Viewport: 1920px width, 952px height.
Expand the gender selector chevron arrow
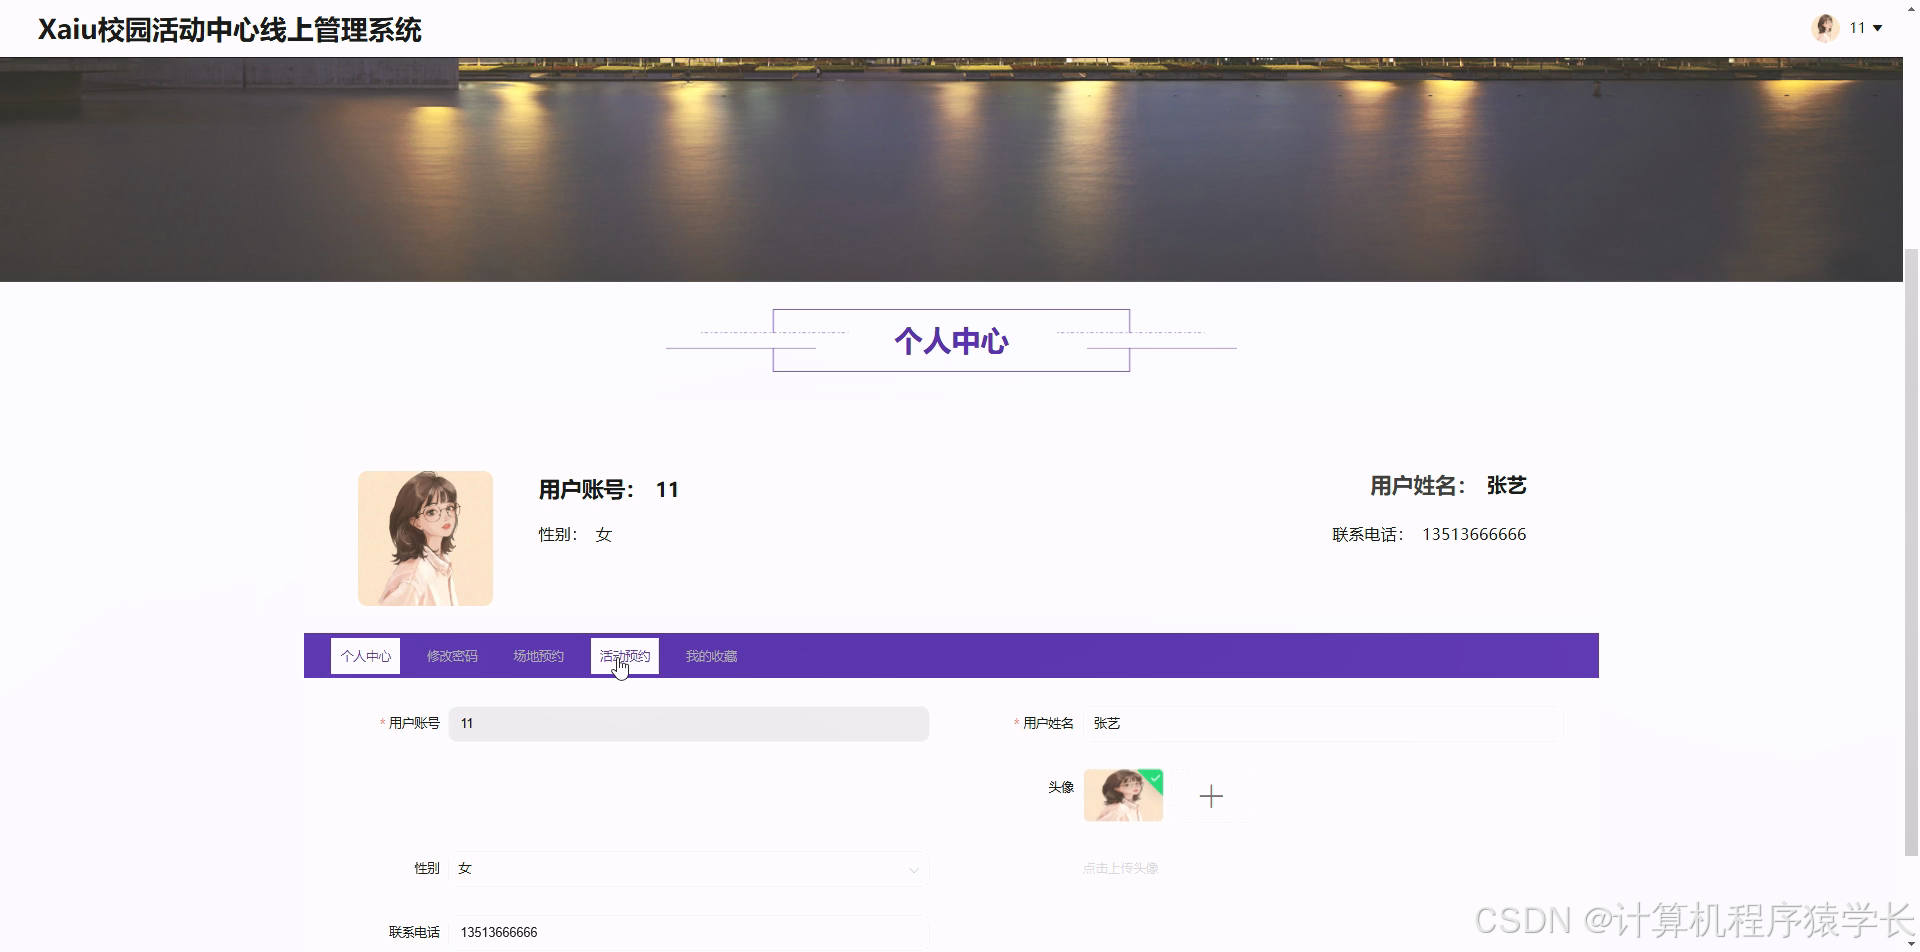point(913,870)
